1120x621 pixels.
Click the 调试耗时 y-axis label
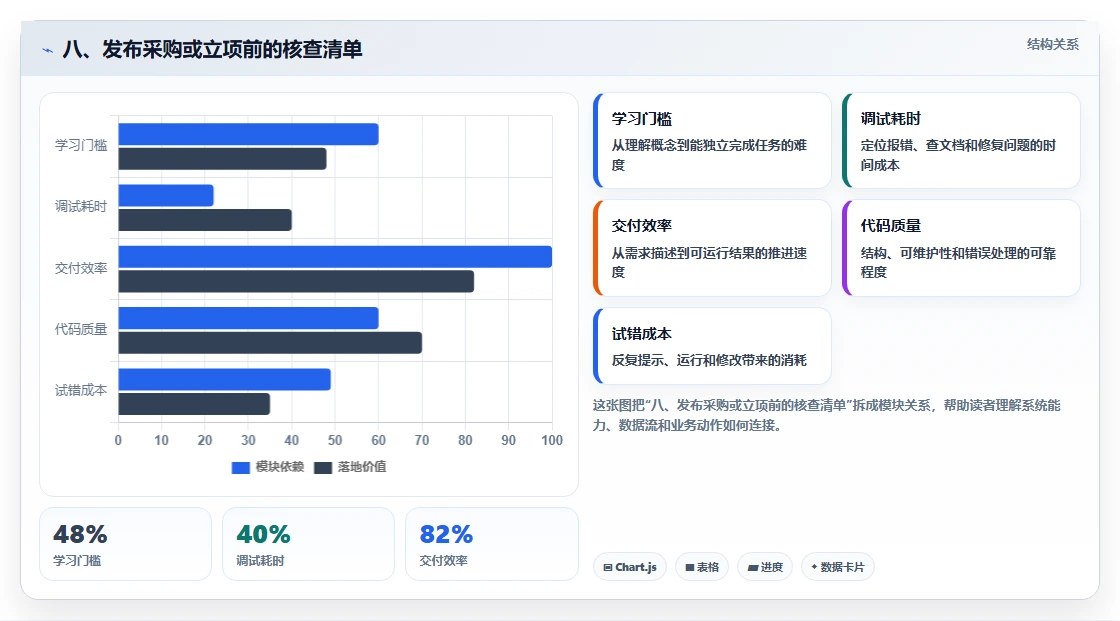point(81,207)
